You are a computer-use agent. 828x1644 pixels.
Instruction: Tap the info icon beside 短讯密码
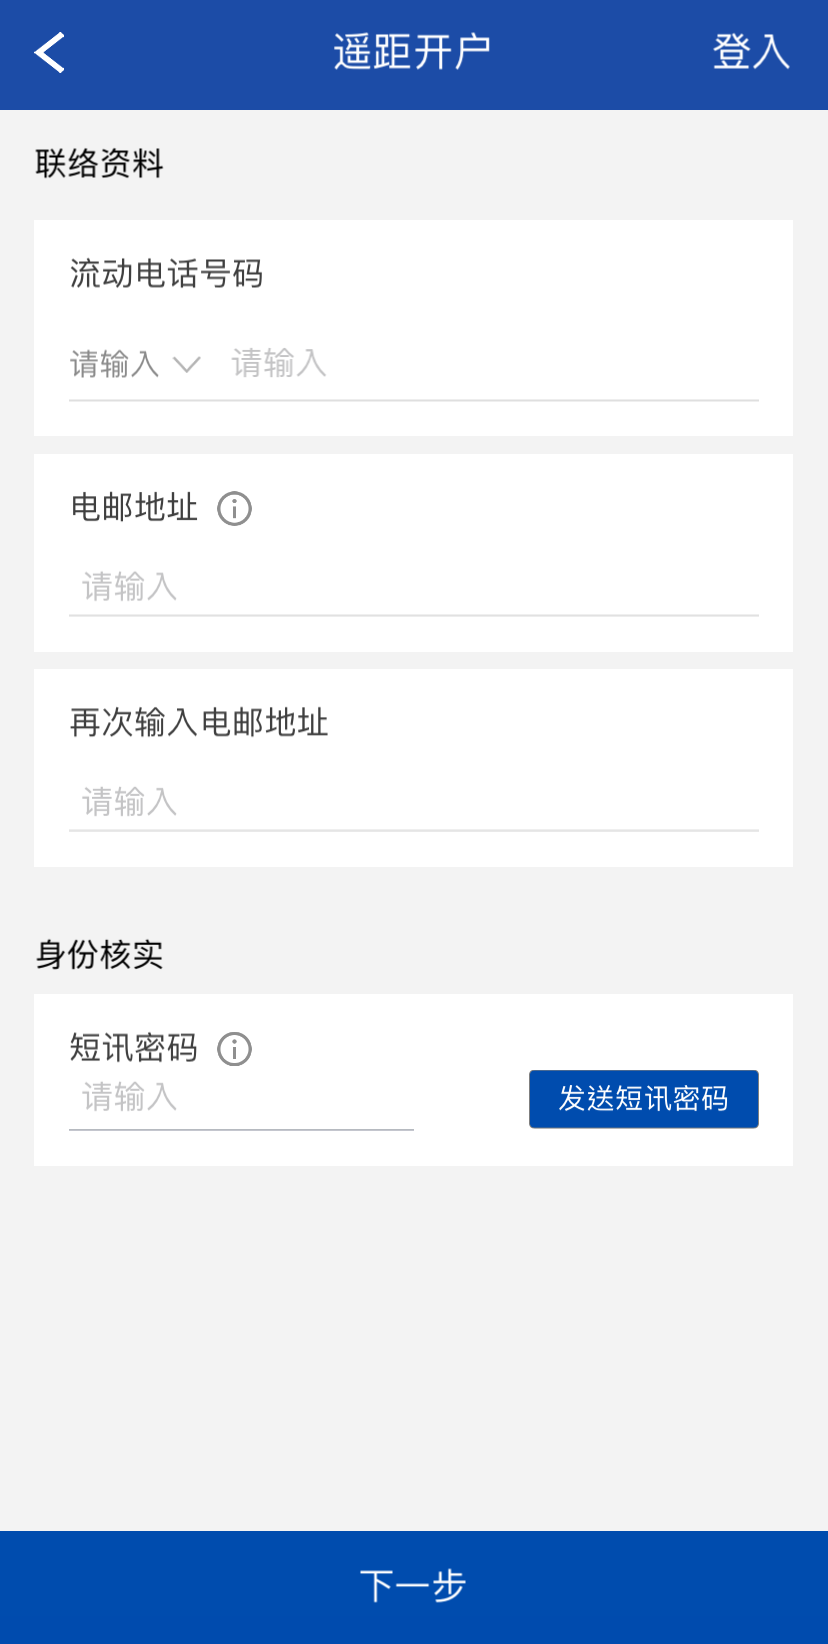[x=235, y=1049]
